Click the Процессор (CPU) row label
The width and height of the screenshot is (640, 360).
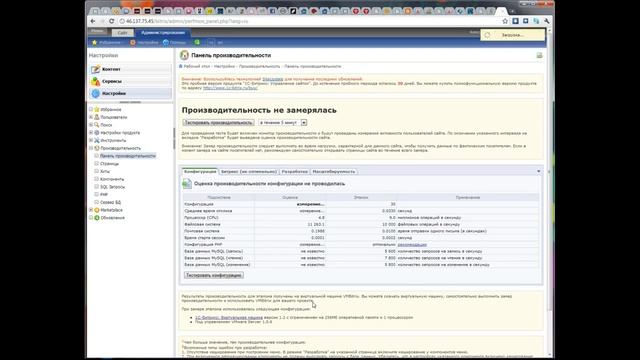coord(201,218)
